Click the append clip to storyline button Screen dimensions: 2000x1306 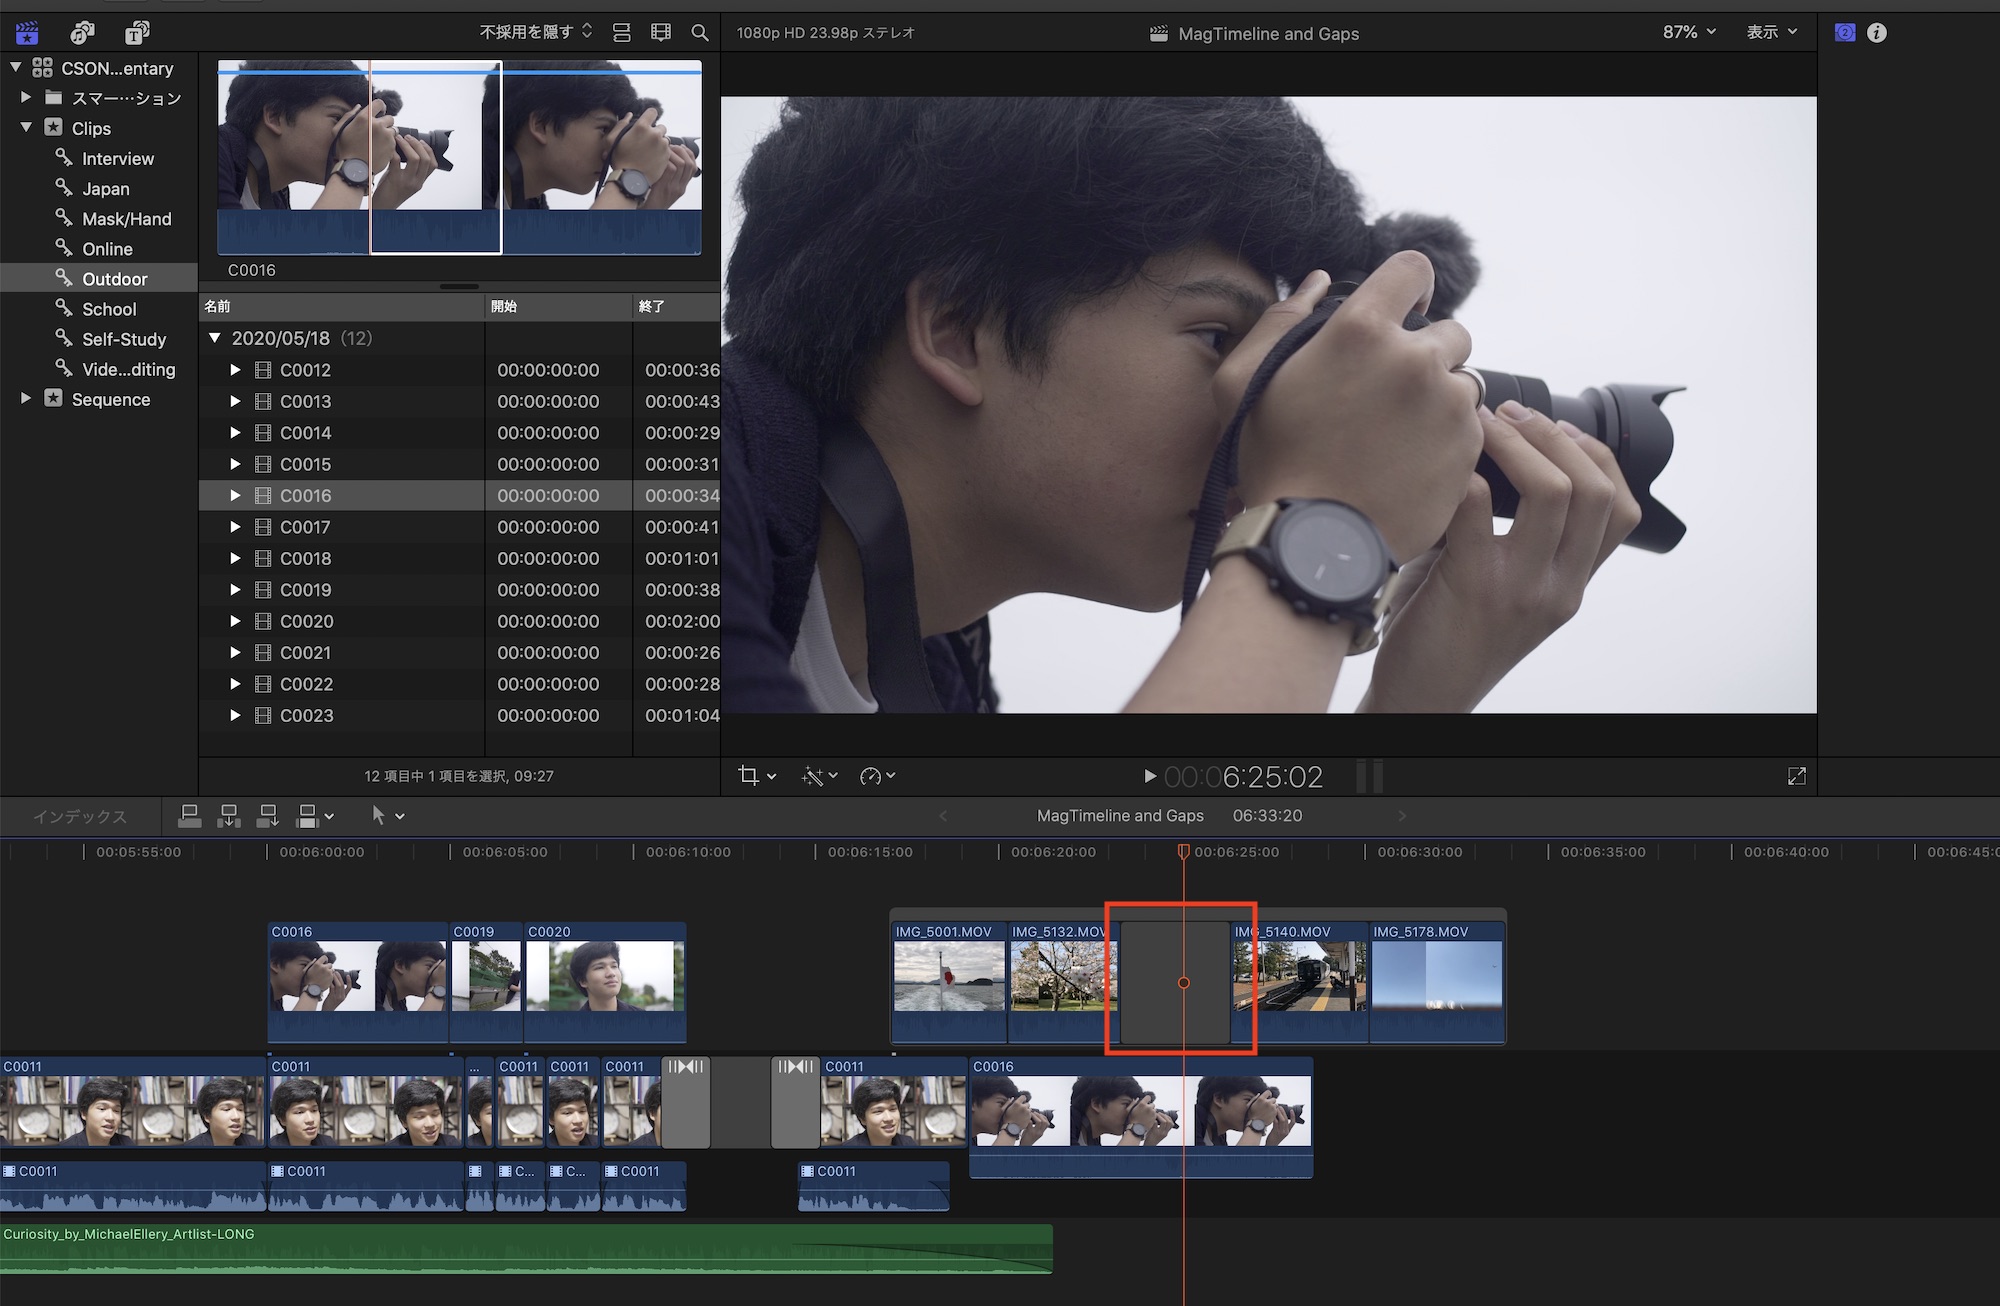coord(267,816)
